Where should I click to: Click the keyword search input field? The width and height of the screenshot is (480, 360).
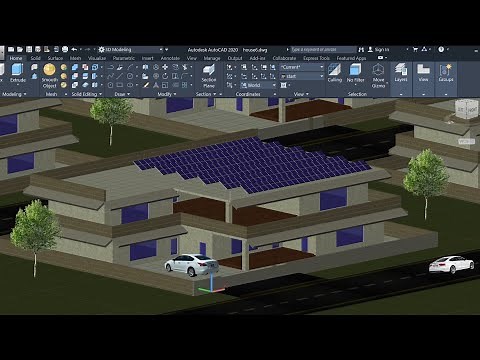click(323, 50)
